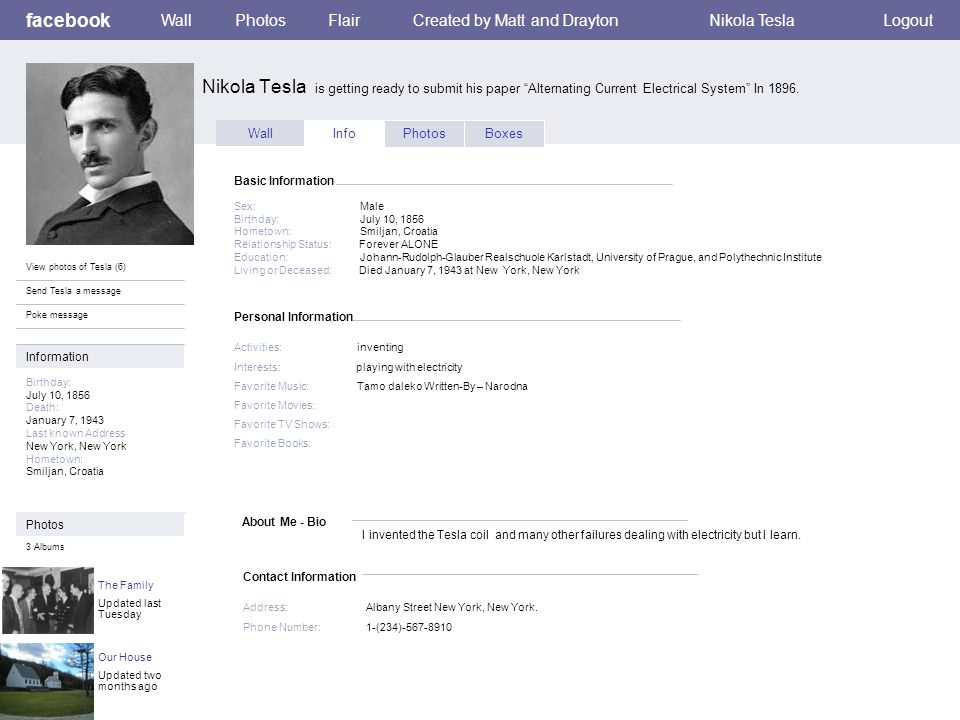Click the status text about submitting paper
960x720 pixels.
557,89
